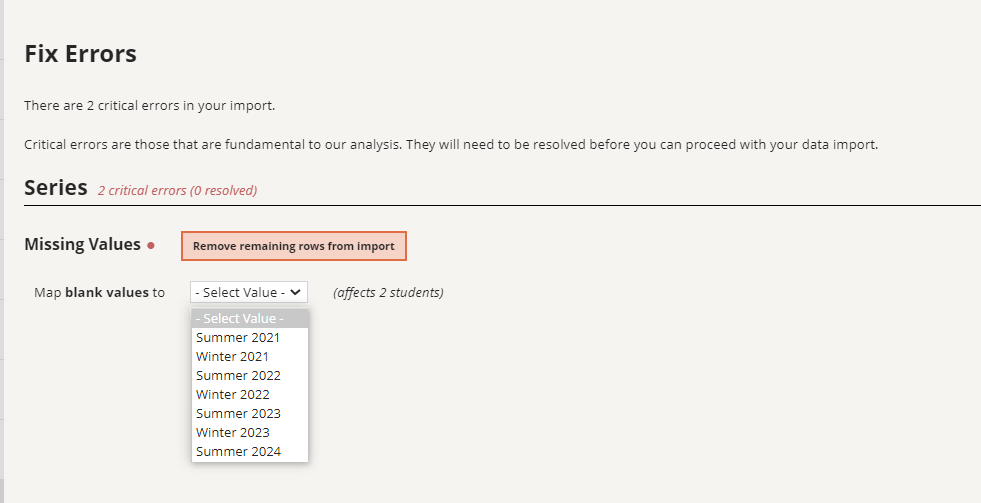The width and height of the screenshot is (981, 503).
Task: Click the chevron arrow on the Select Value dropdown
Action: (x=295, y=292)
